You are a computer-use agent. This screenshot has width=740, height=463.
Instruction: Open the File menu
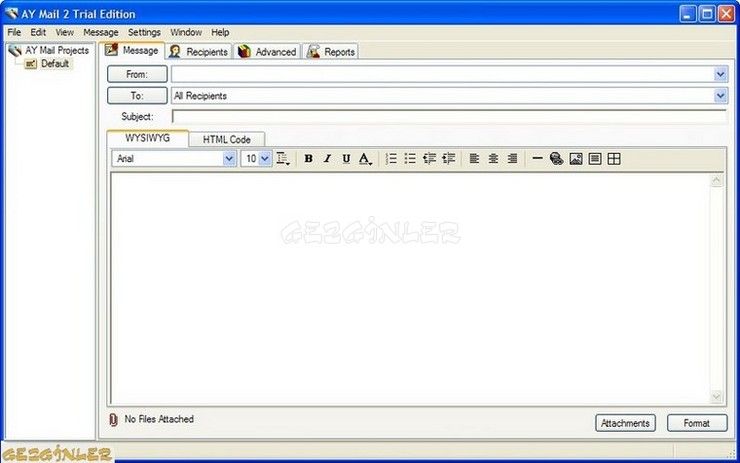tap(14, 32)
